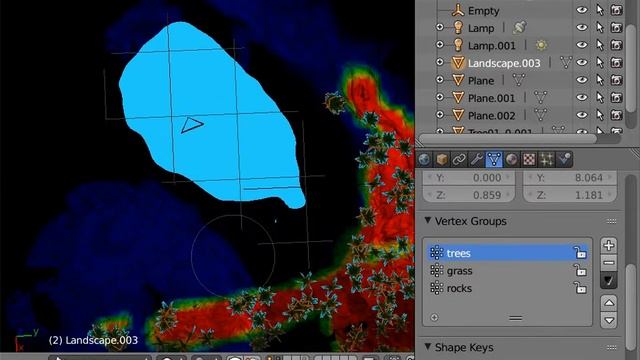
Task: Toggle selectability of Empty object
Action: (600, 10)
